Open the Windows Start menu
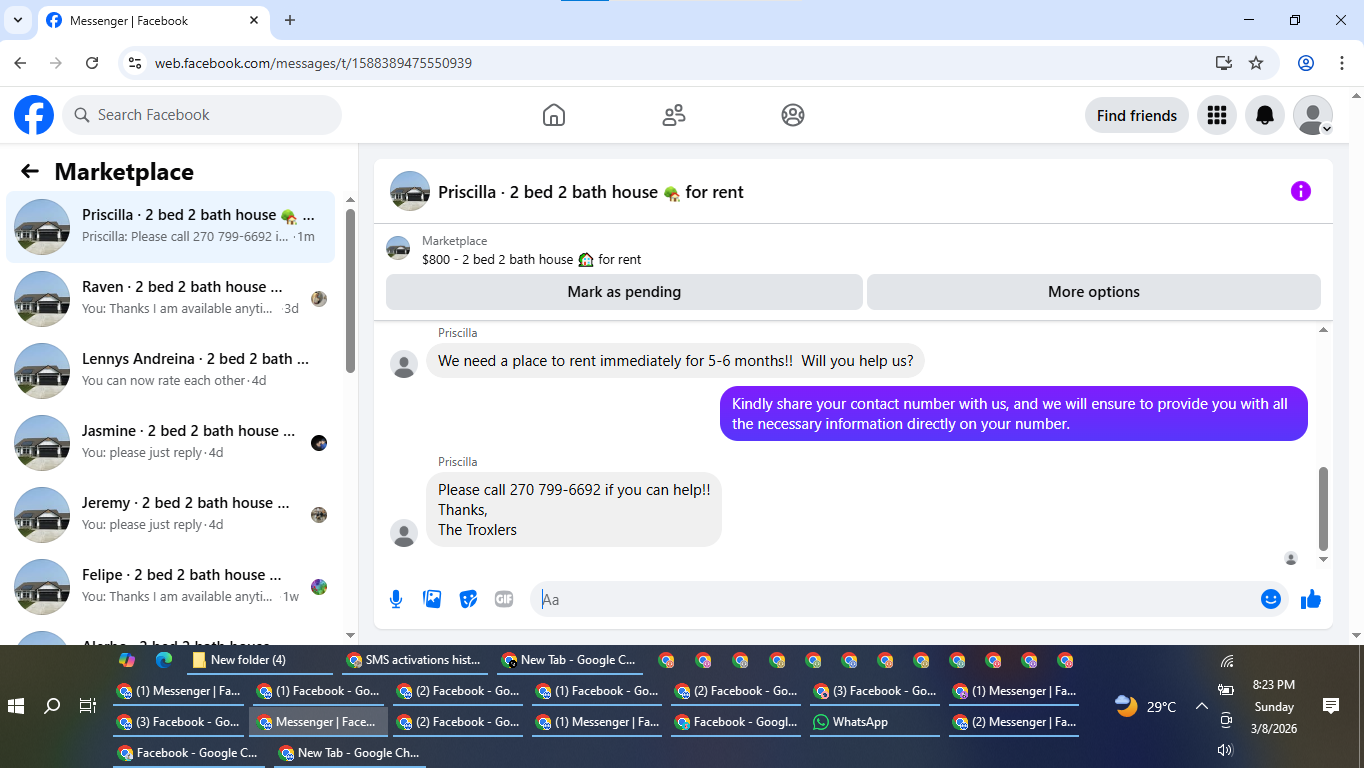 pos(16,706)
